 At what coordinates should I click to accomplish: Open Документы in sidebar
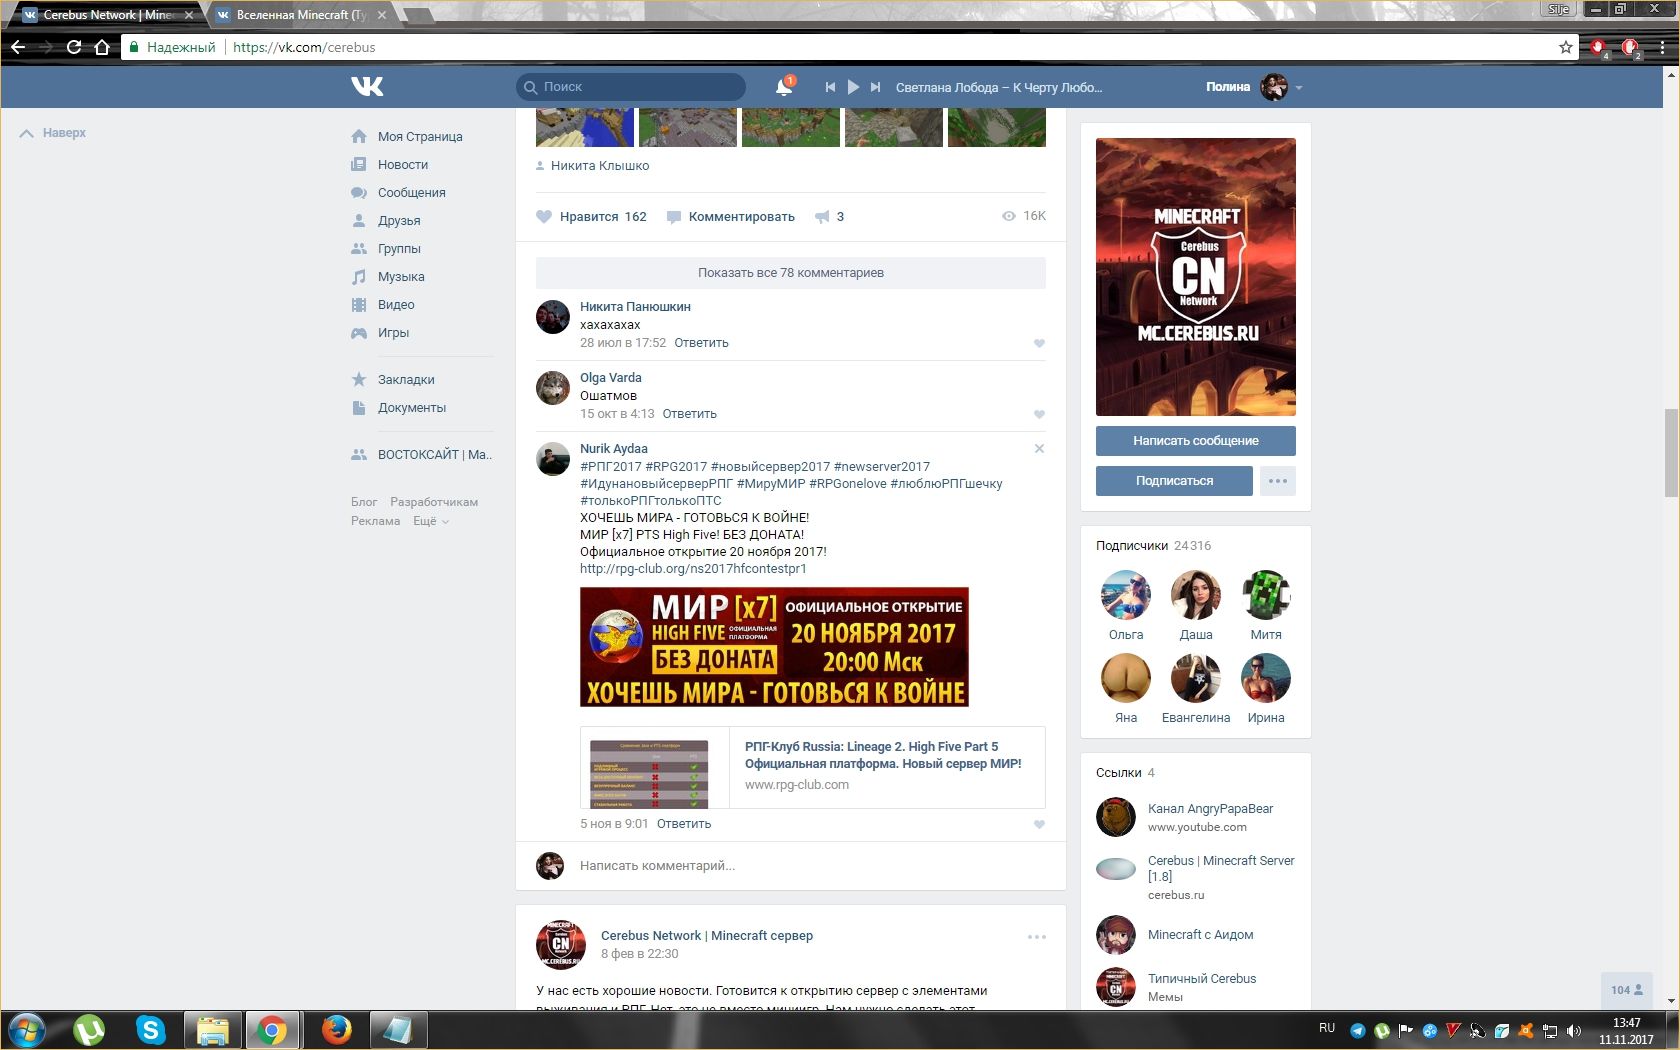412,407
